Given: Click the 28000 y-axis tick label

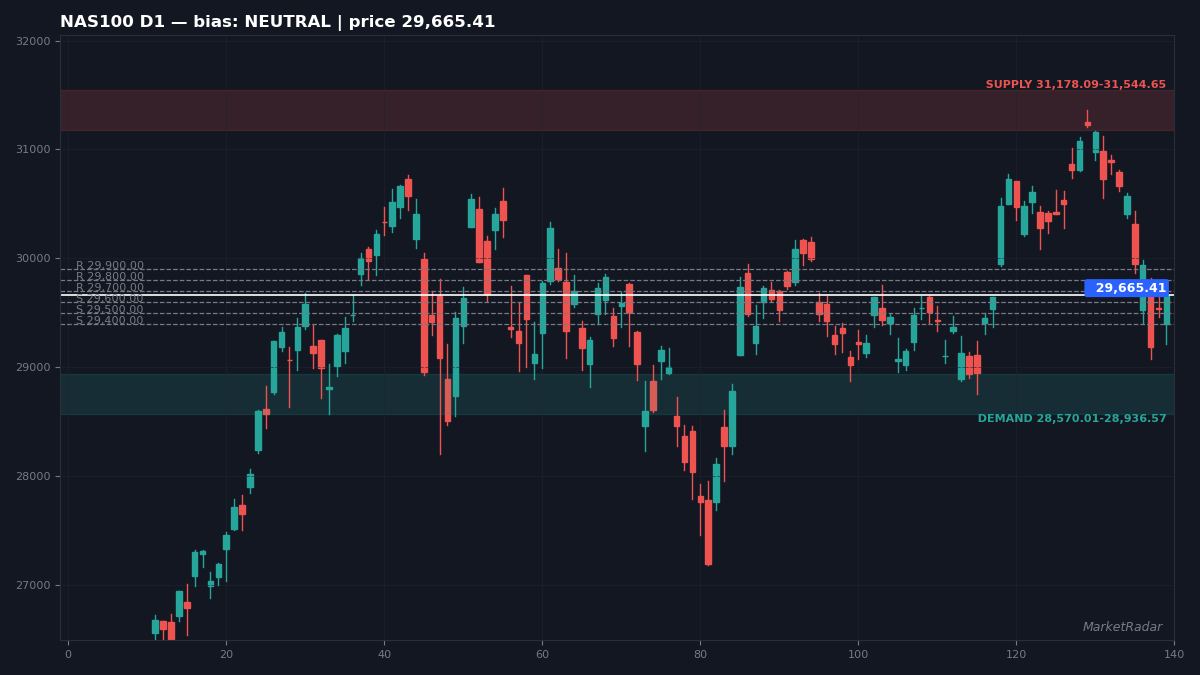Looking at the screenshot, I should [x=34, y=477].
